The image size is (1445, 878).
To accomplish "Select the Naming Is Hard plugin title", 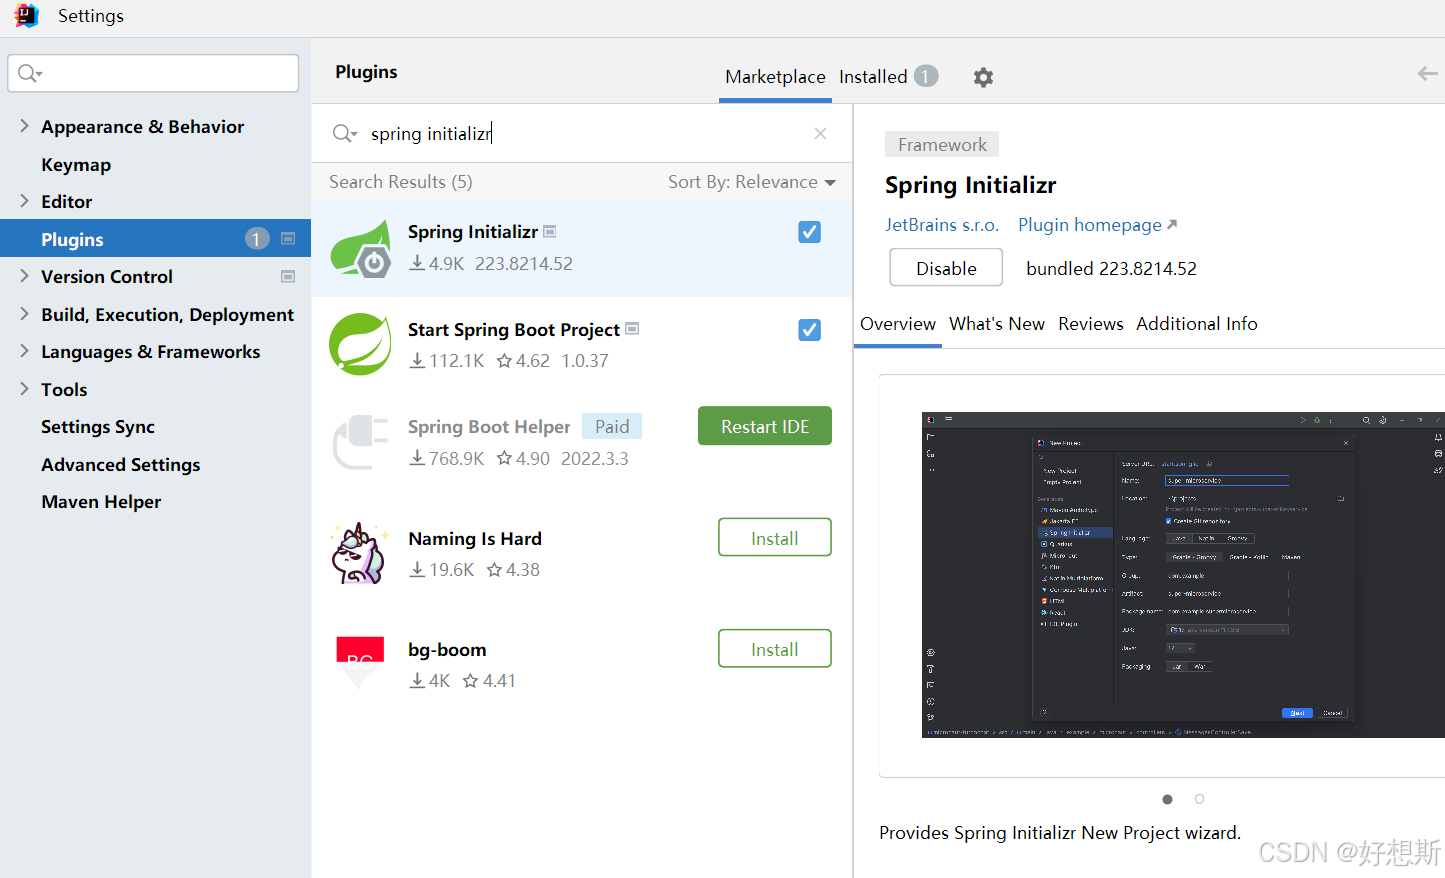I will 475,538.
